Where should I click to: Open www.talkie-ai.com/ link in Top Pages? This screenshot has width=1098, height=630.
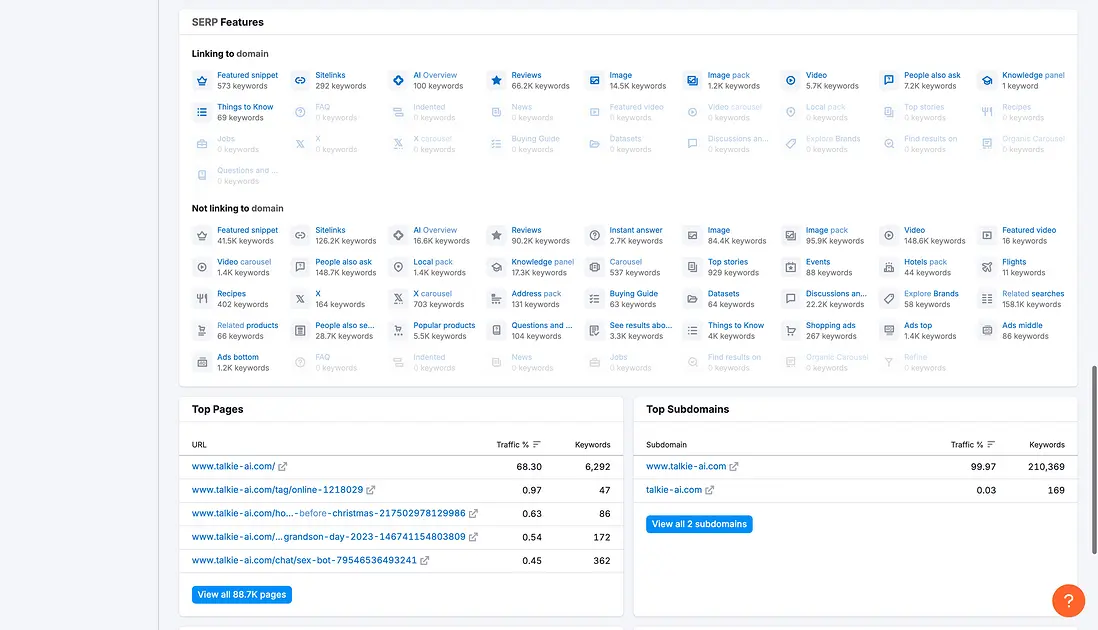click(x=233, y=466)
